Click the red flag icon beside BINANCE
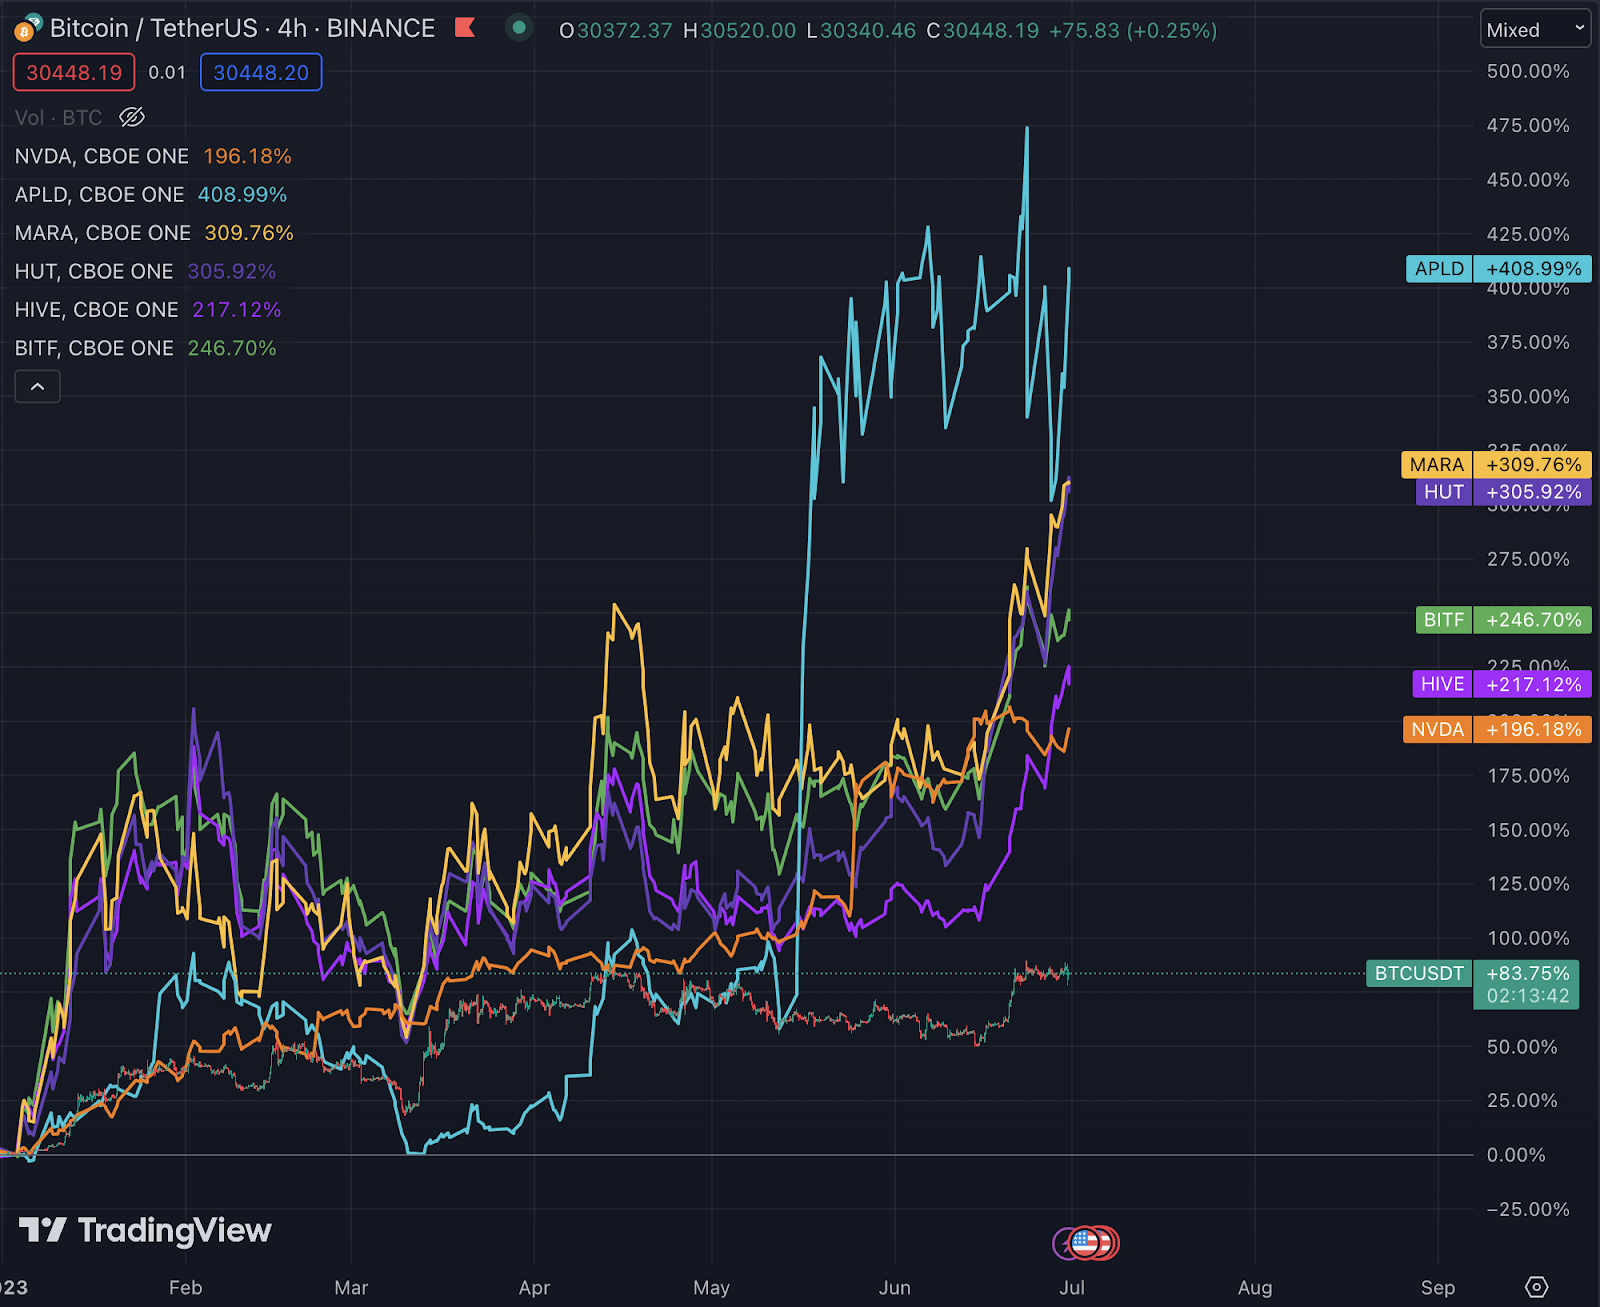 click(x=465, y=28)
